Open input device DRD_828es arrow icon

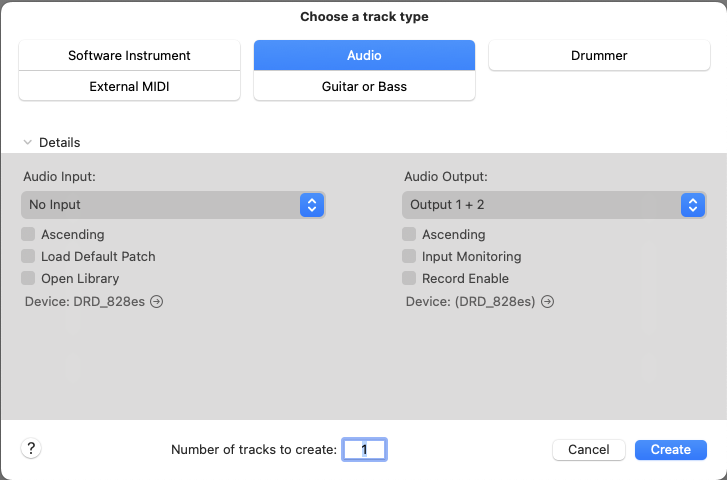click(157, 301)
